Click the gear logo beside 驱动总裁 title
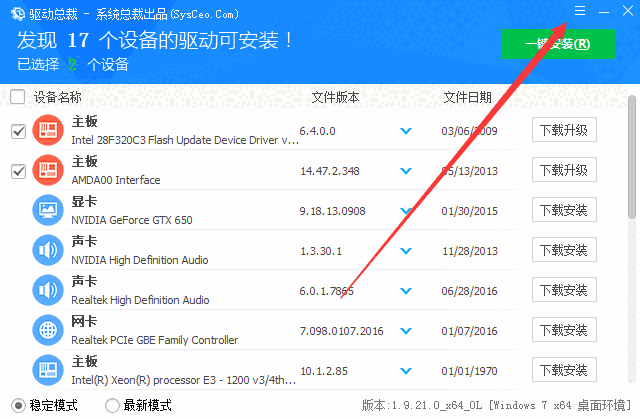Viewport: 640px width, 419px height. 18,13
